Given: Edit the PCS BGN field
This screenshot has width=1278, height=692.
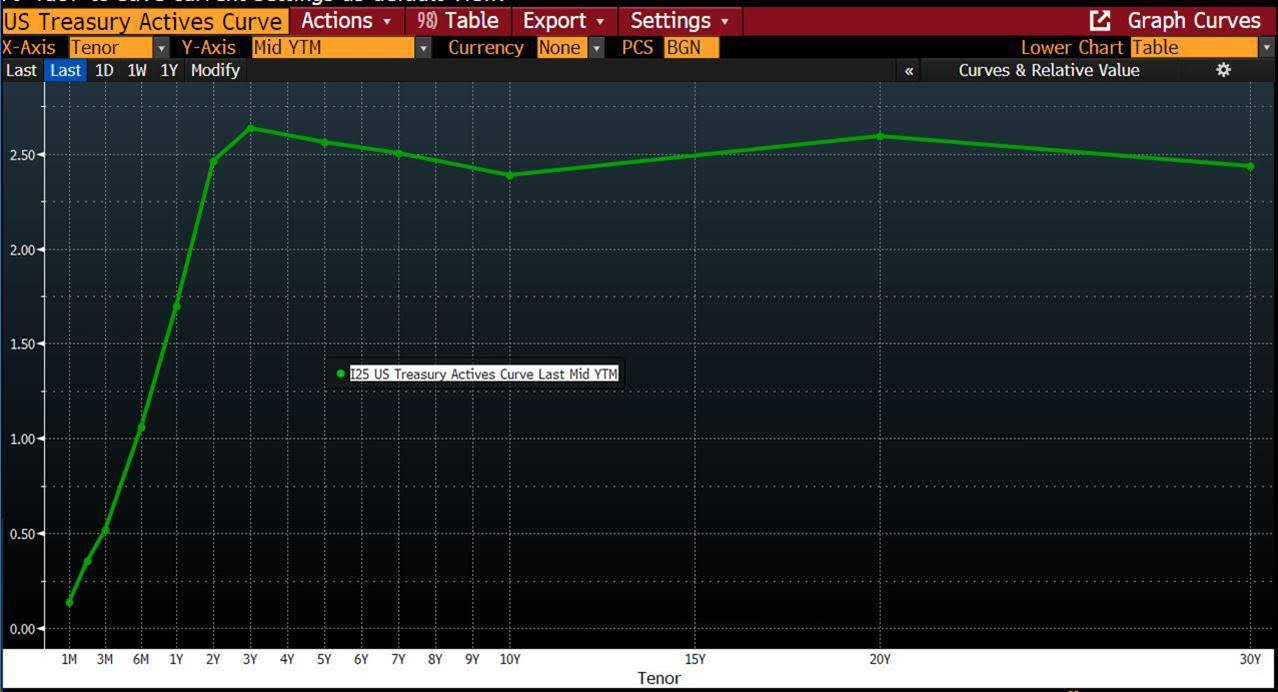Looking at the screenshot, I should [691, 47].
